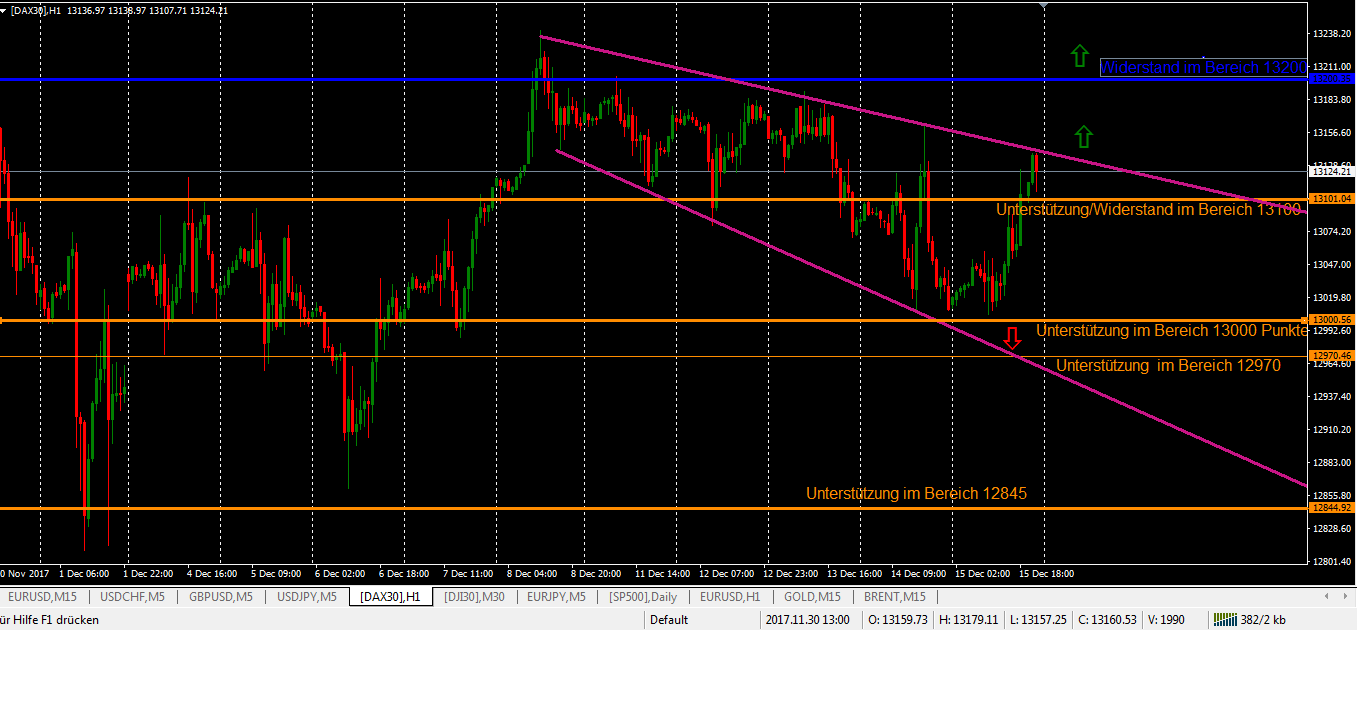Click the 13047.00 price scale label
The width and height of the screenshot is (1366, 728).
1332,264
